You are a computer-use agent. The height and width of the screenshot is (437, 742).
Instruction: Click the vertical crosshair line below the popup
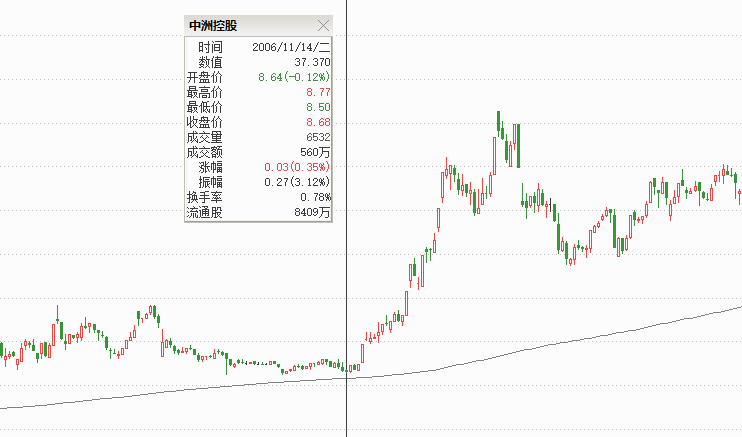click(347, 300)
